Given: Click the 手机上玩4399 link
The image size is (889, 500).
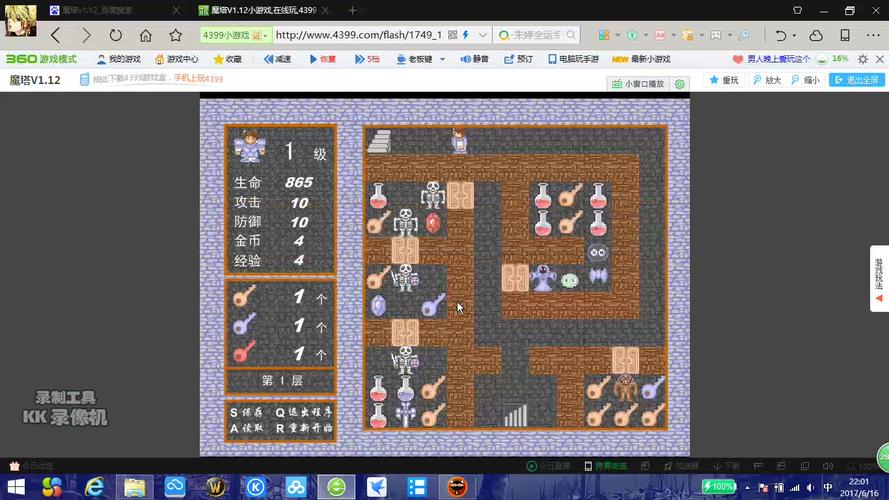Looking at the screenshot, I should tap(198, 79).
